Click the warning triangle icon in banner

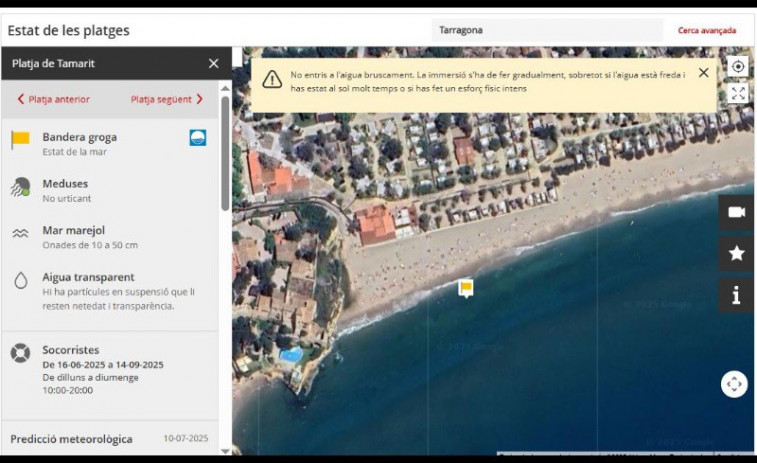coord(272,79)
